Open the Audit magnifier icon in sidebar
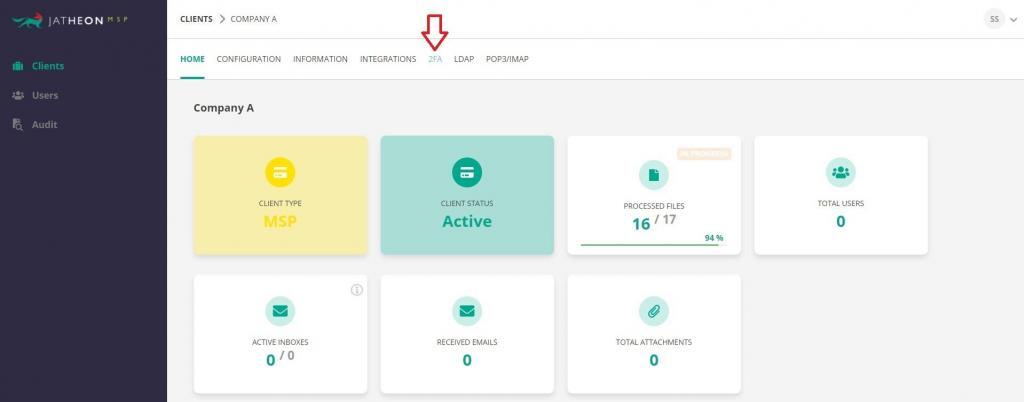This screenshot has height=402, width=1024. click(18, 124)
